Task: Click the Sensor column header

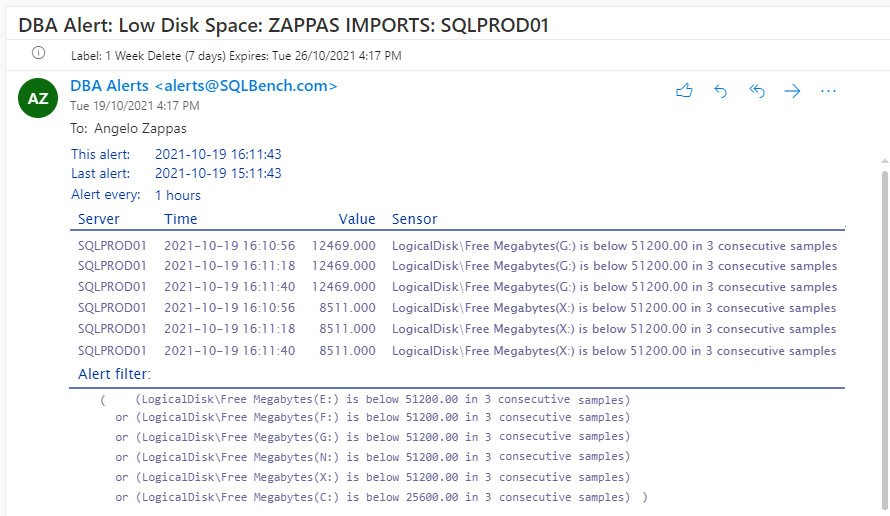Action: point(414,219)
